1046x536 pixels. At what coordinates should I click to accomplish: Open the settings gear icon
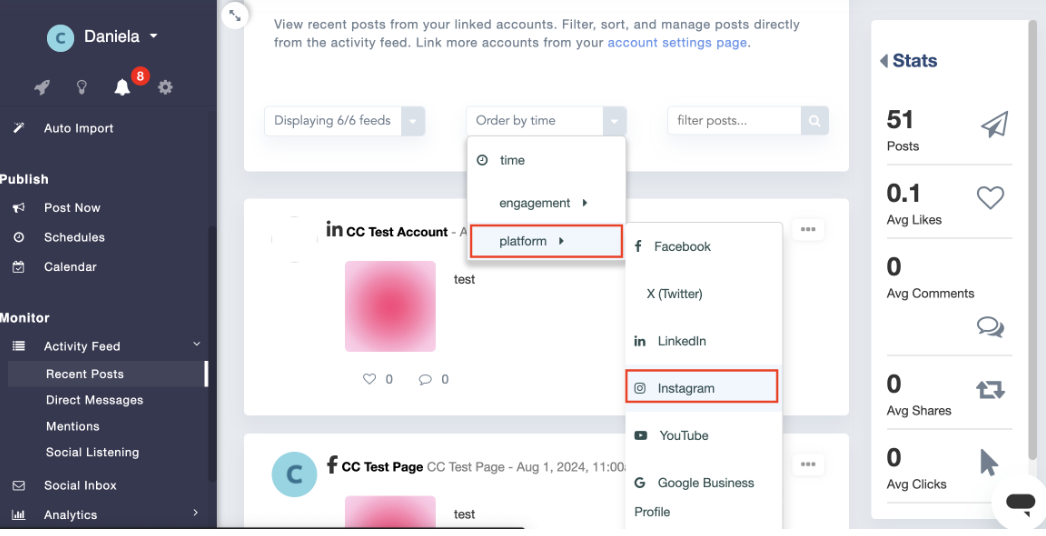(165, 87)
